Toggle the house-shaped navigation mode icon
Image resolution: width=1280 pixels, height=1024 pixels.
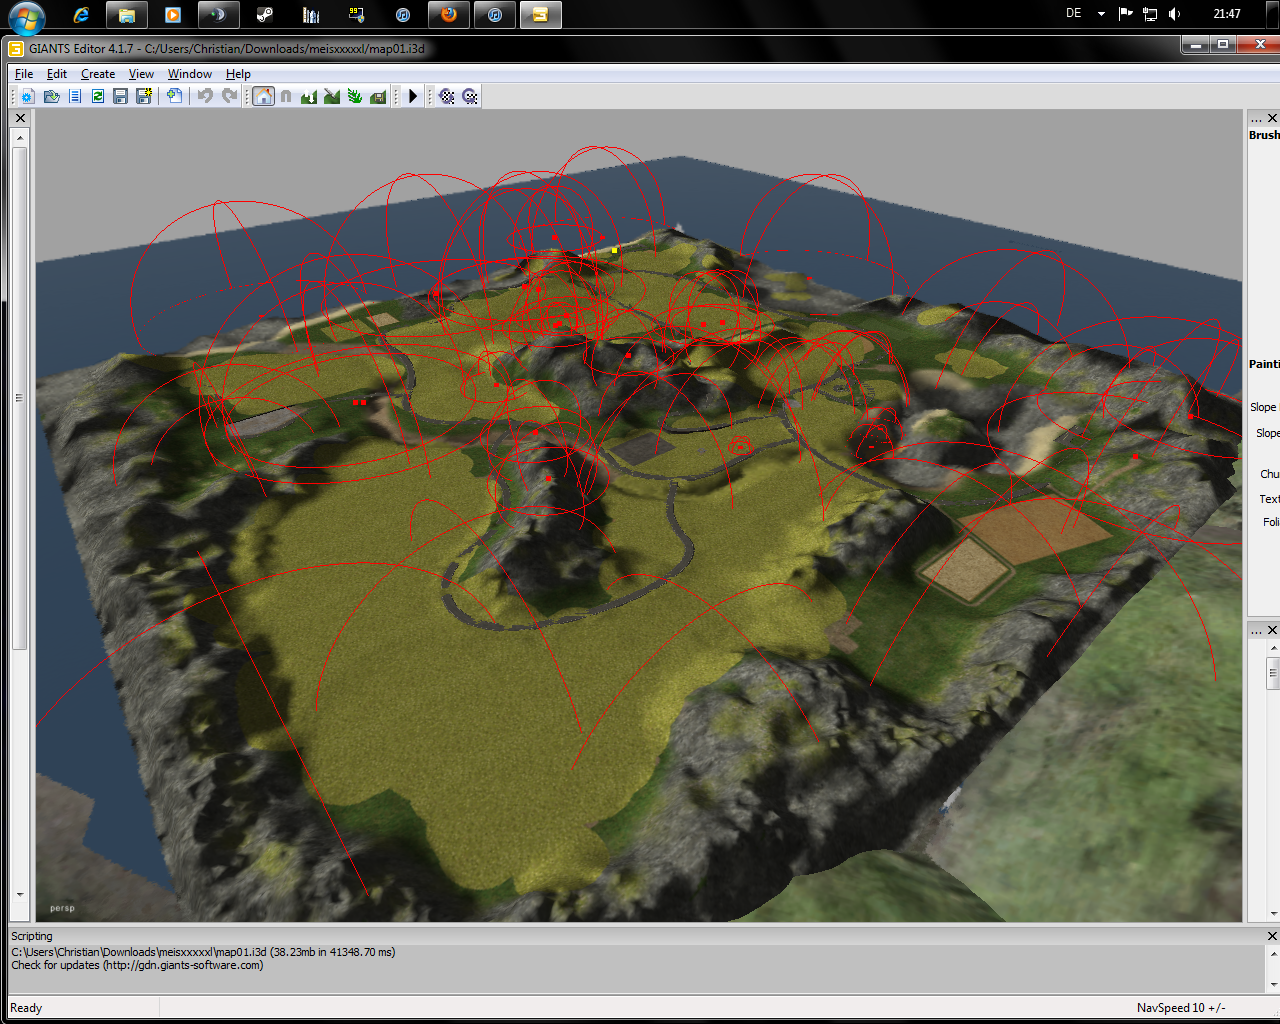click(263, 96)
